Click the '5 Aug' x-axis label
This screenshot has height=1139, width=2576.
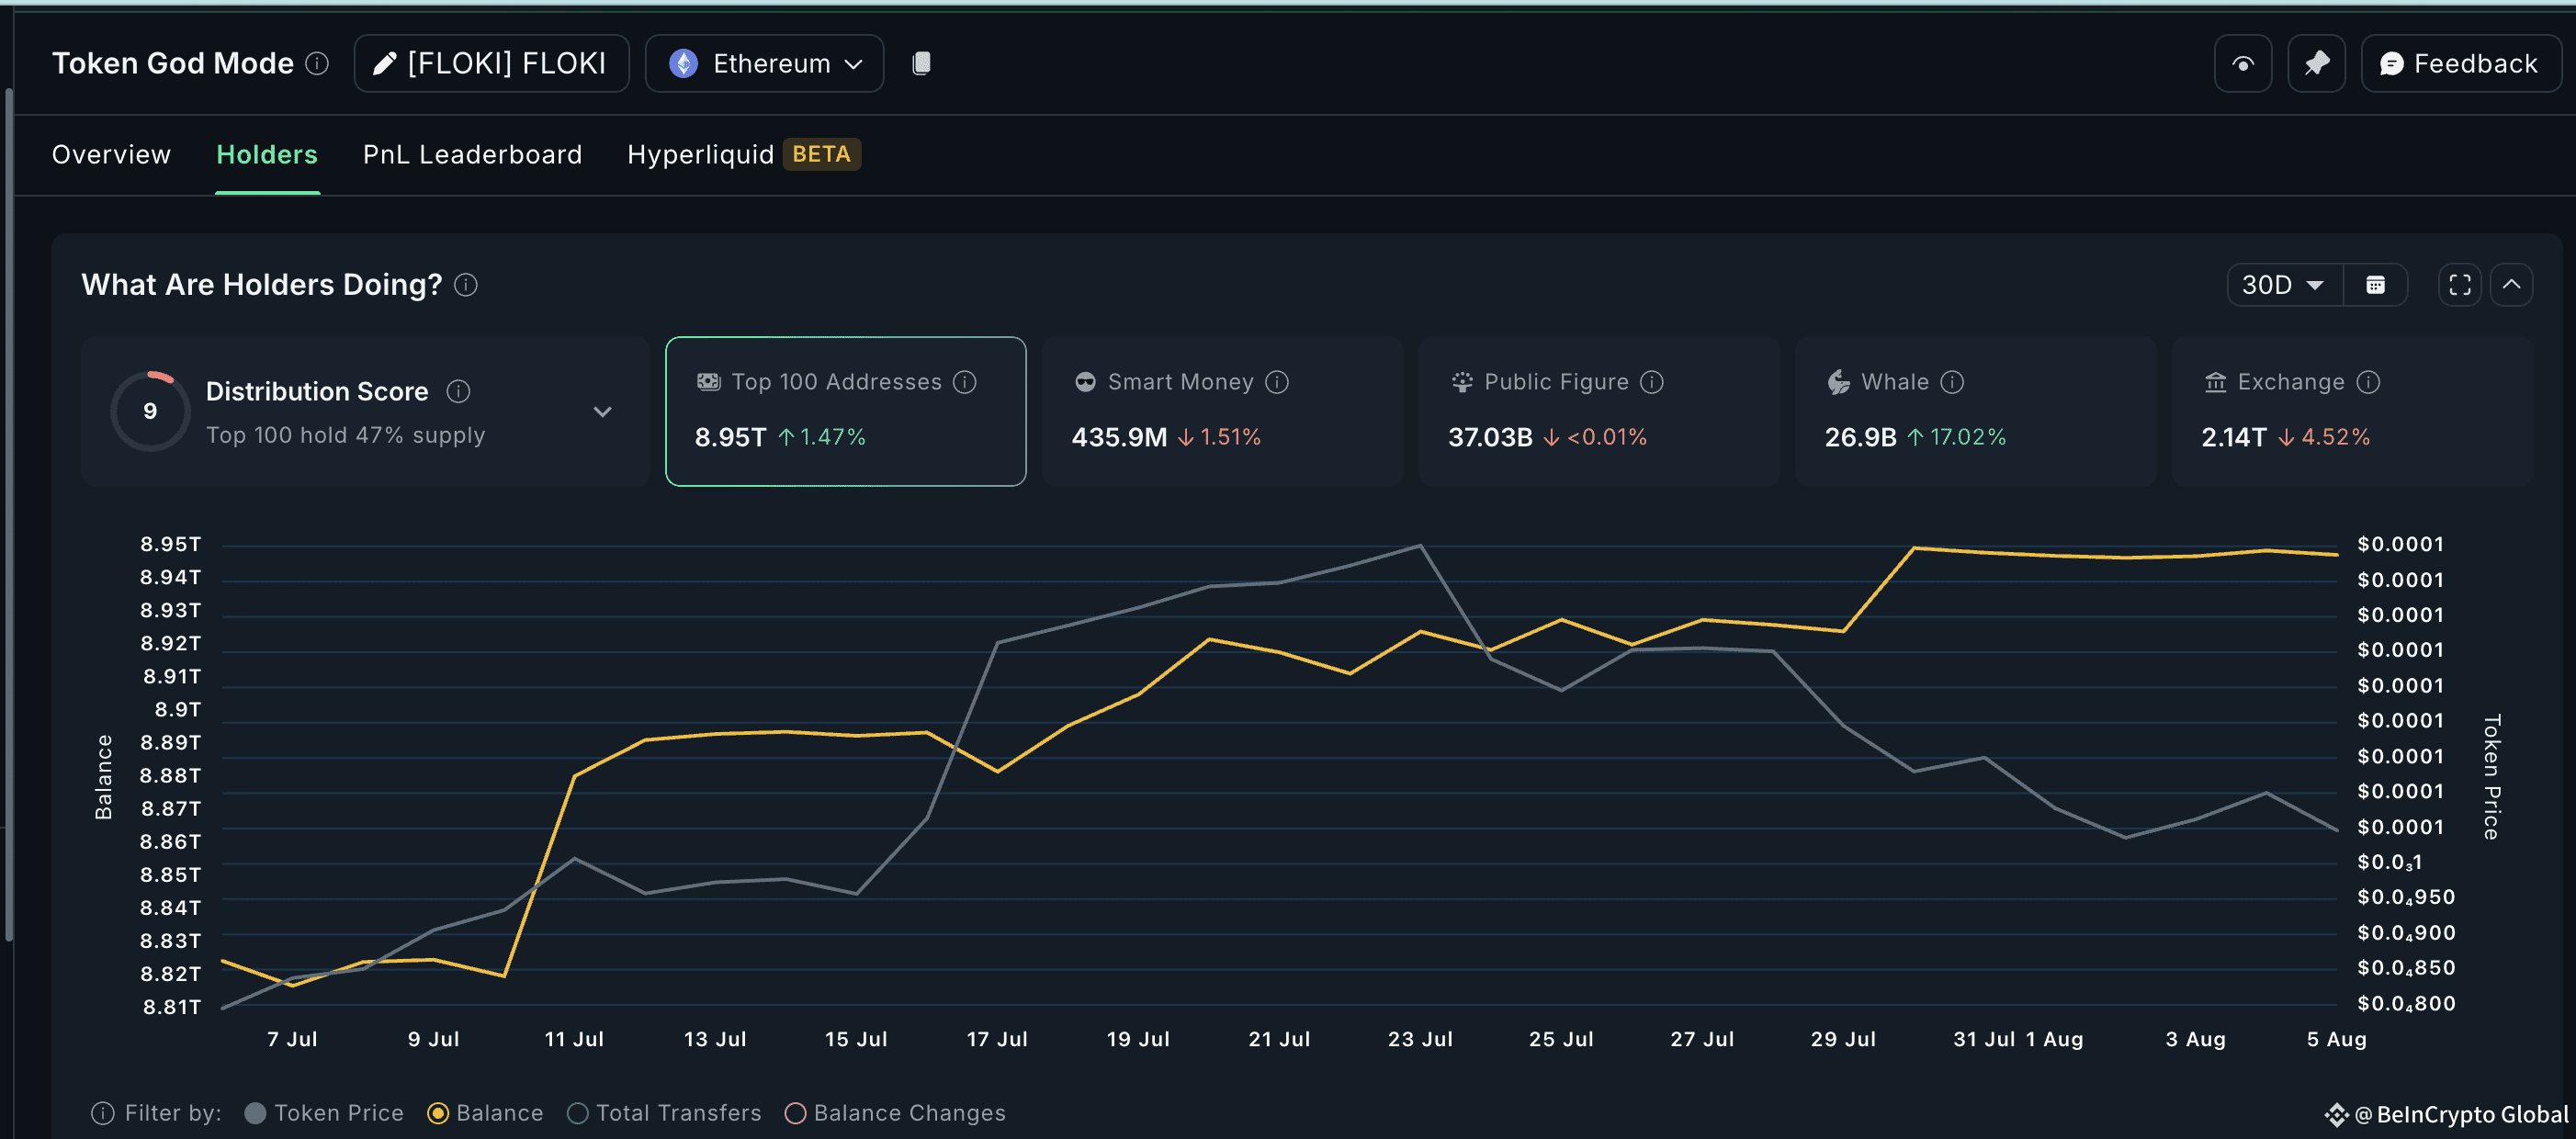pos(2336,1039)
